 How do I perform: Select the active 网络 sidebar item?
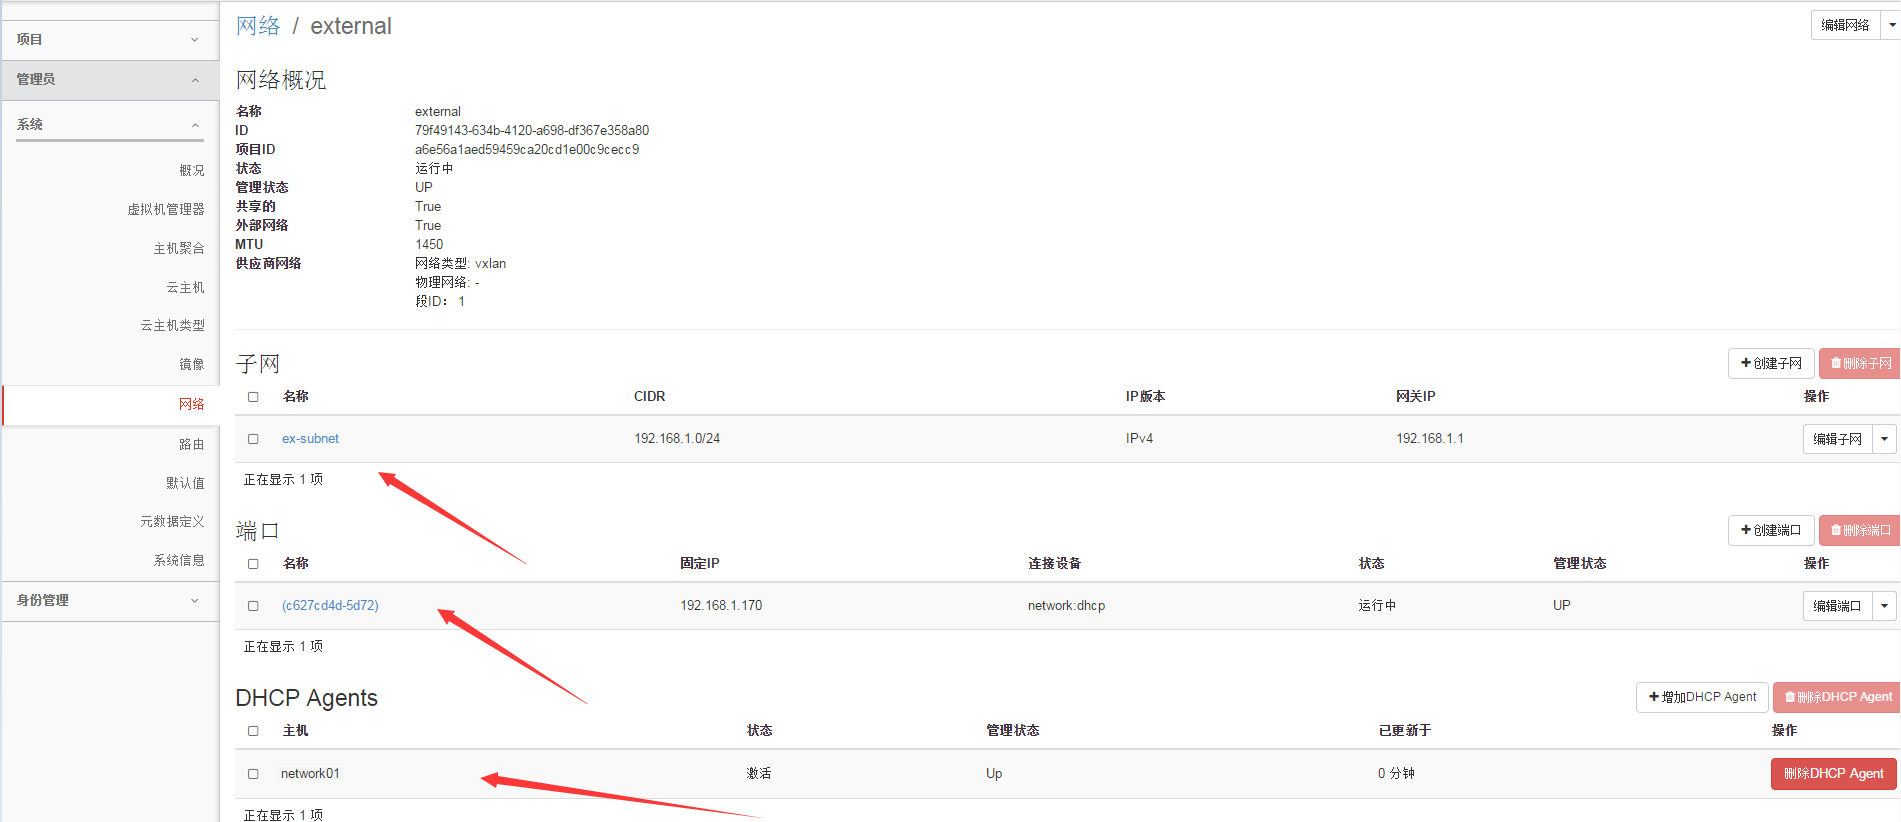[111, 405]
